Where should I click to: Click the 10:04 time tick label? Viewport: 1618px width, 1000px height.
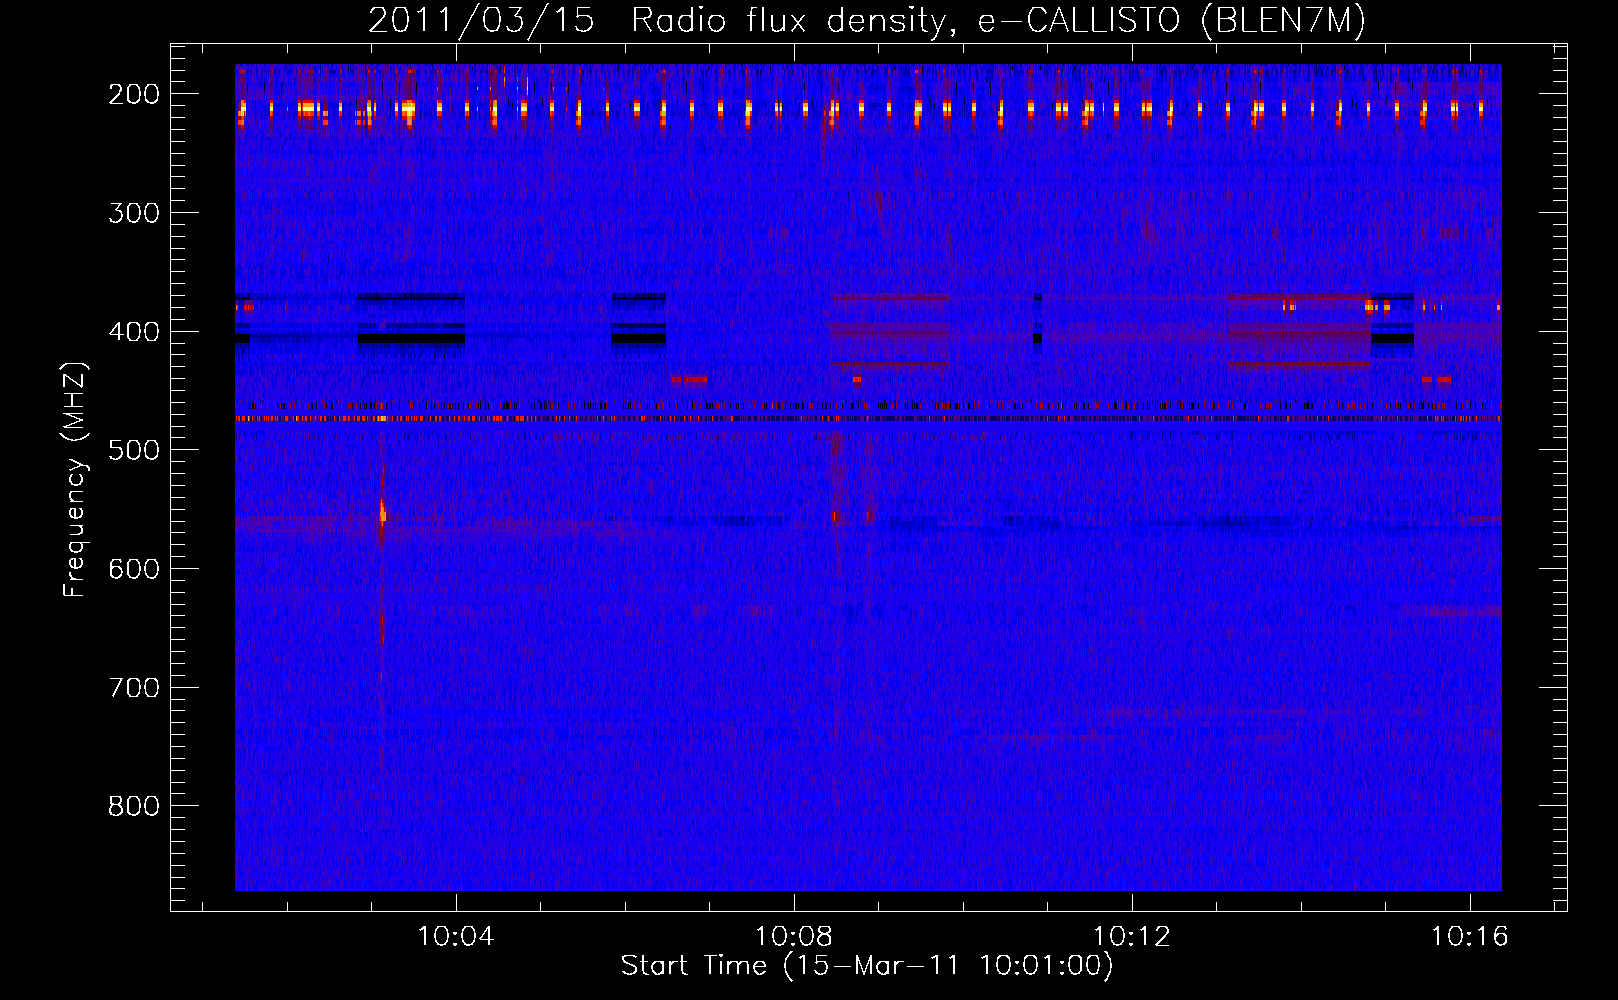tap(456, 937)
